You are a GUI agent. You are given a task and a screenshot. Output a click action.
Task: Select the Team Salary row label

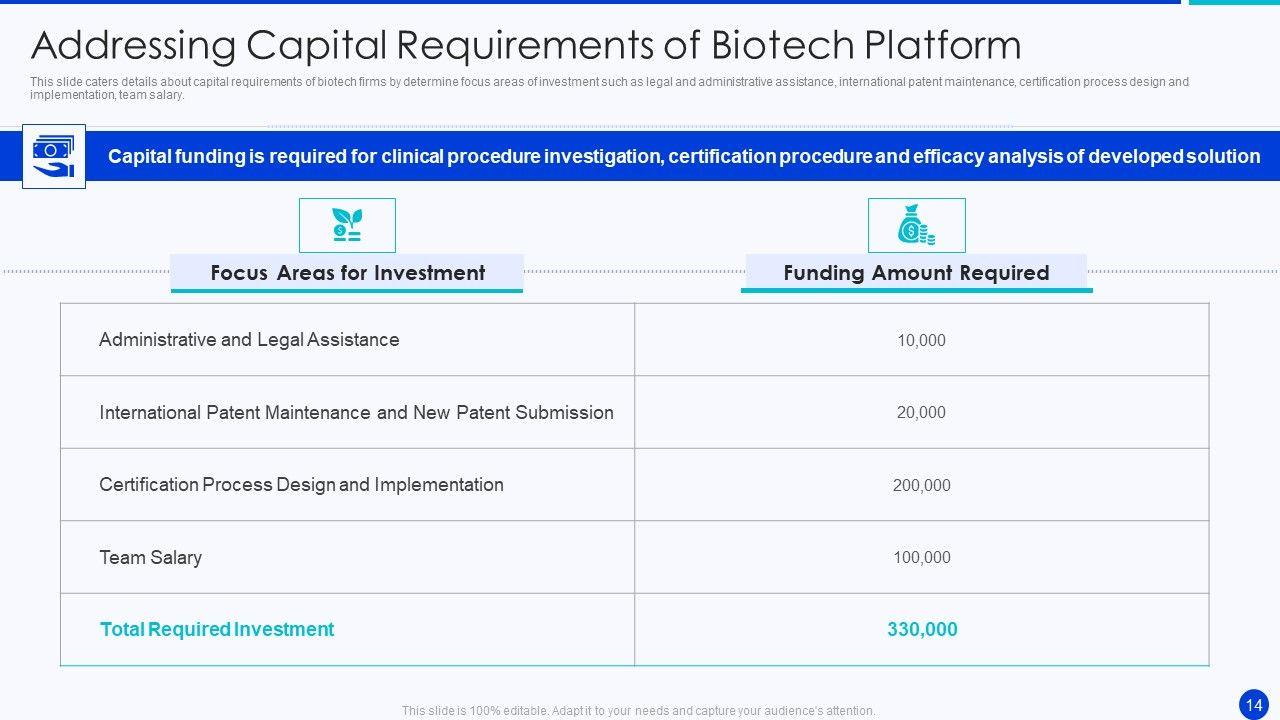pos(150,557)
